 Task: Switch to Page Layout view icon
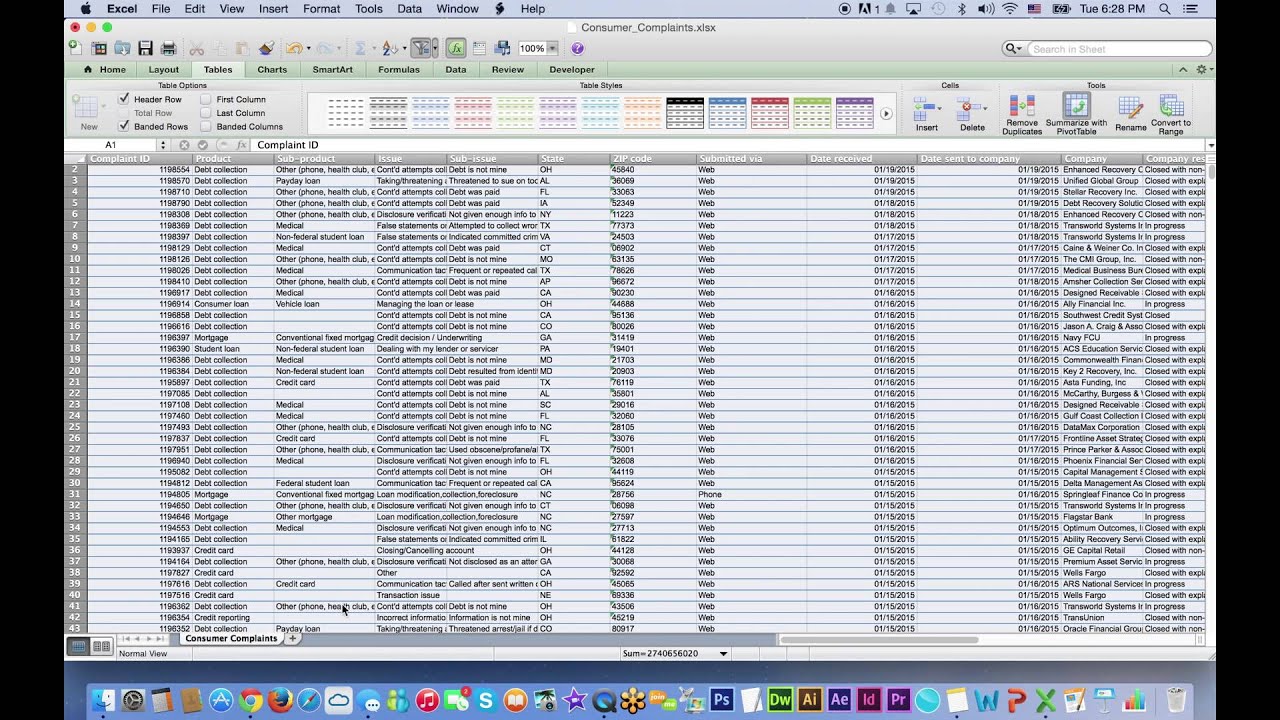[101, 647]
